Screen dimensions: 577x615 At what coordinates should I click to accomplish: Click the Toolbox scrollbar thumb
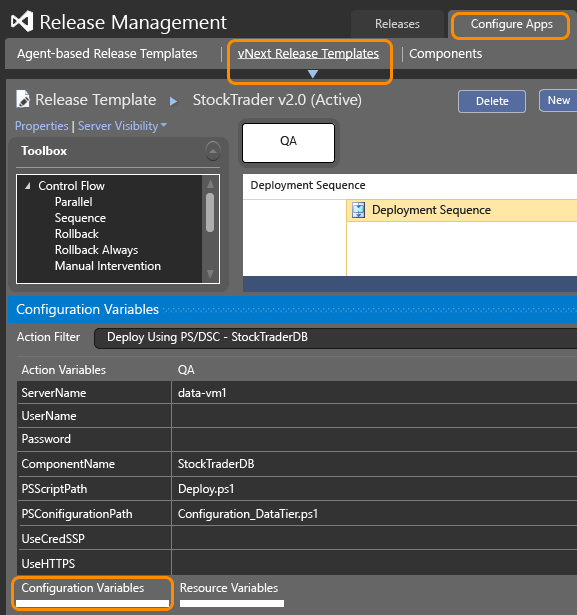point(210,212)
